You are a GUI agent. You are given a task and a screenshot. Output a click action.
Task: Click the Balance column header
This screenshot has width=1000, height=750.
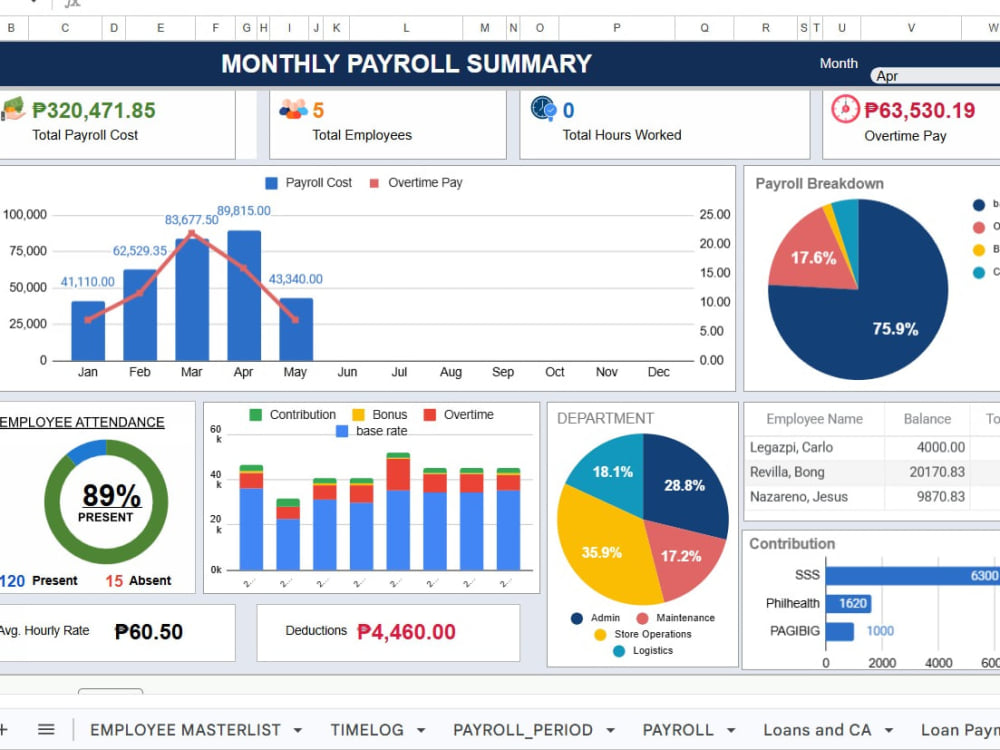coord(927,419)
